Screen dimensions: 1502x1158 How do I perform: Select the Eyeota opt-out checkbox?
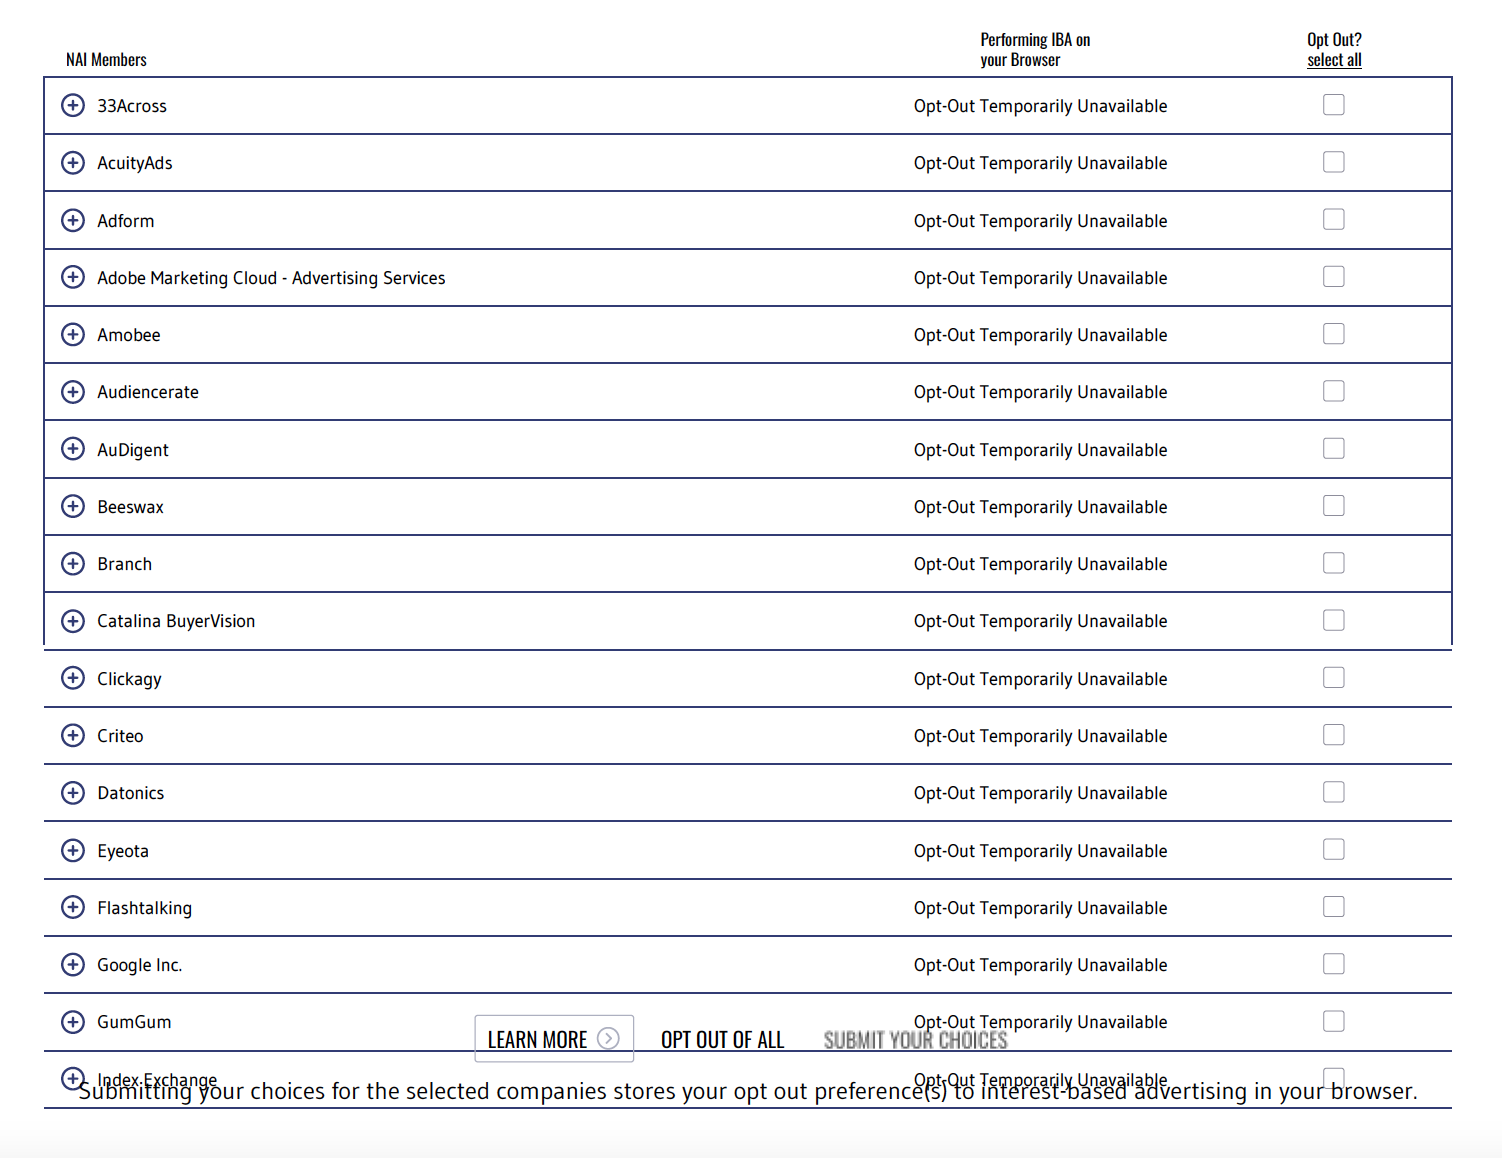pyautogui.click(x=1334, y=849)
